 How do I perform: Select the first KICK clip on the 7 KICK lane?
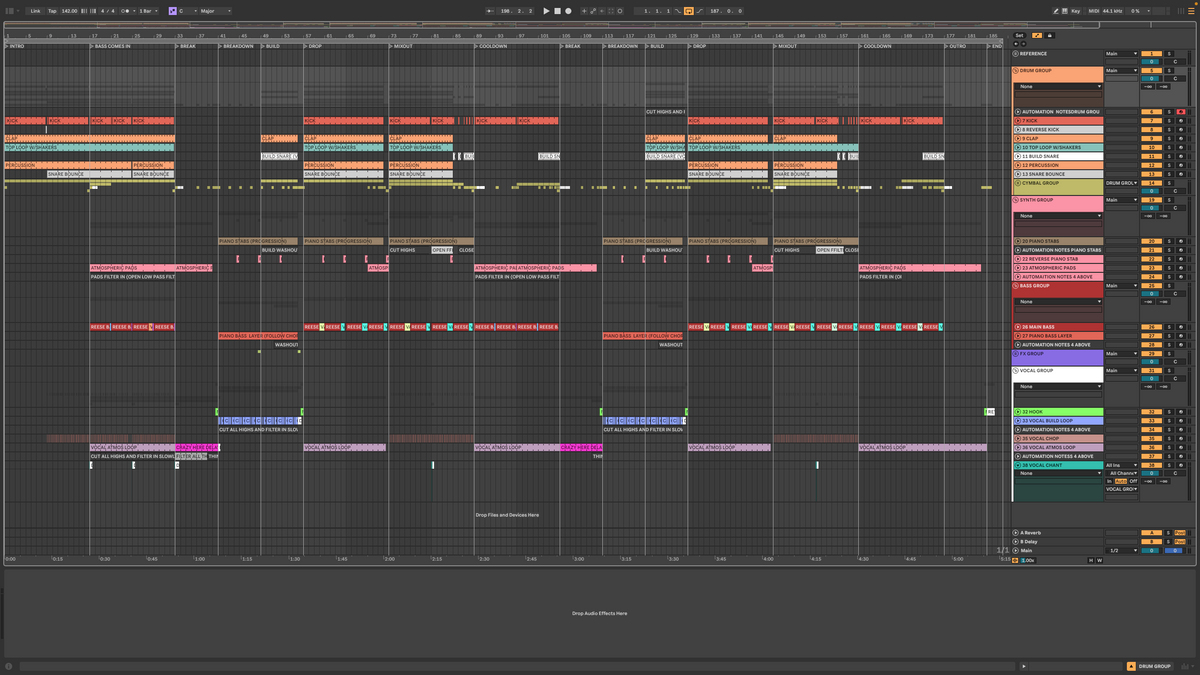point(25,121)
